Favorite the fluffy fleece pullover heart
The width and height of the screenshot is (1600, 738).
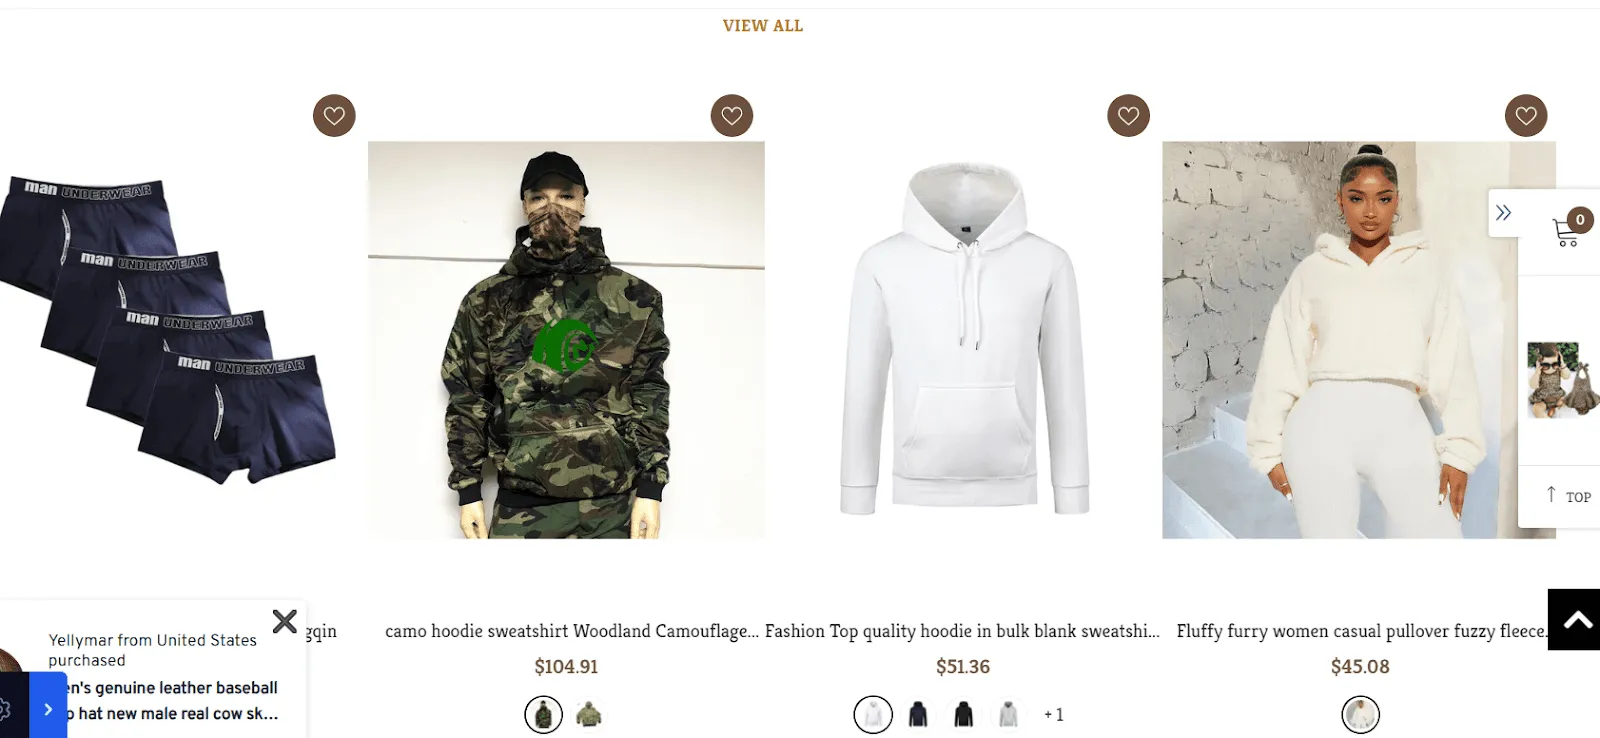click(x=1526, y=116)
